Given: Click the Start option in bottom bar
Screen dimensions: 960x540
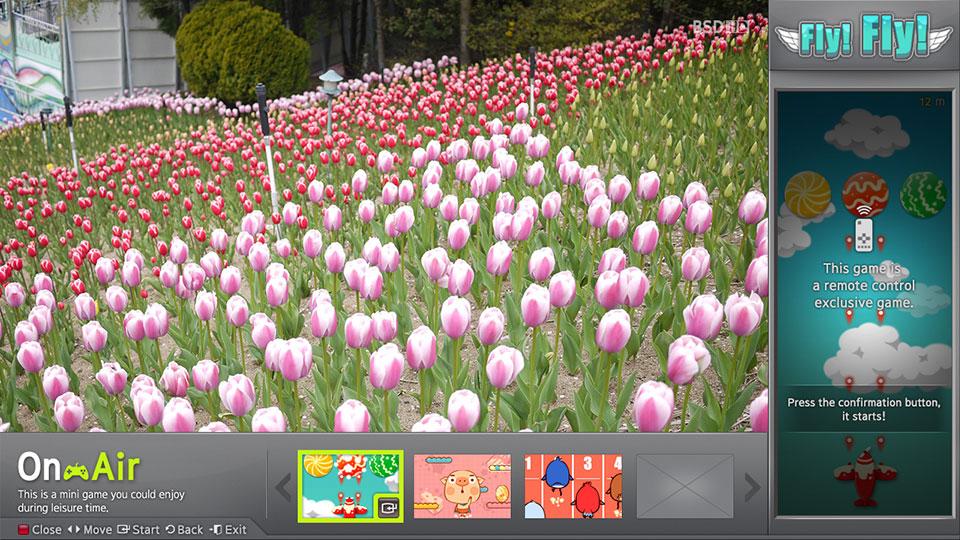Looking at the screenshot, I should tap(138, 530).
